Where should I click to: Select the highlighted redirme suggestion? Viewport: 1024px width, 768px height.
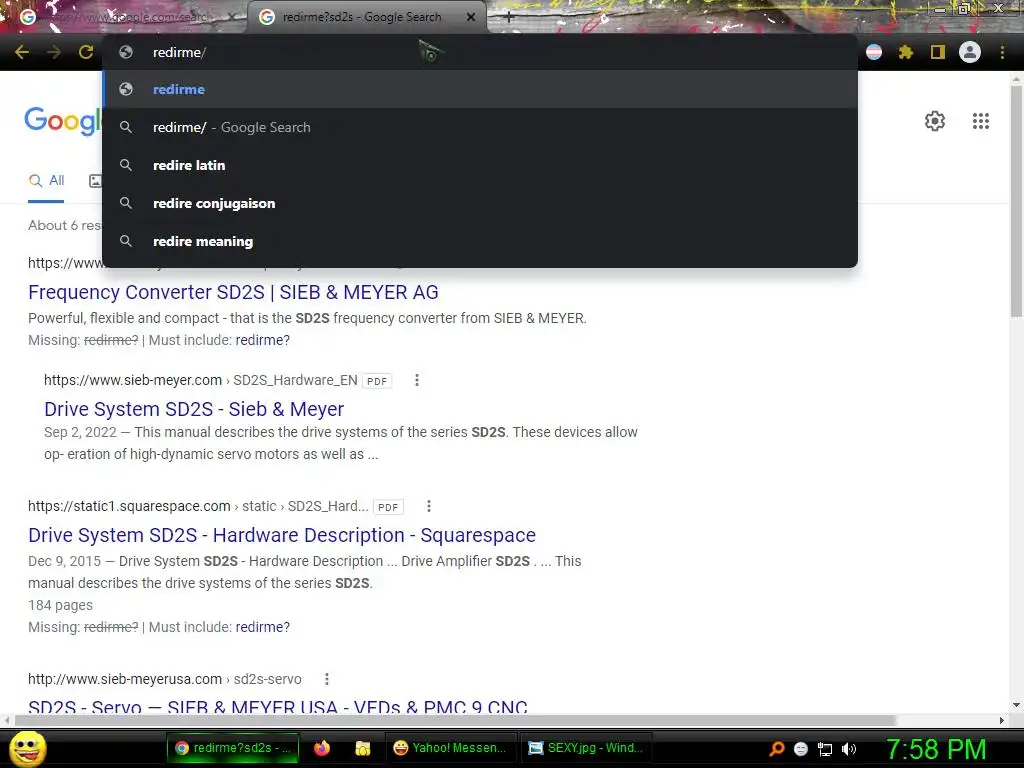click(480, 89)
